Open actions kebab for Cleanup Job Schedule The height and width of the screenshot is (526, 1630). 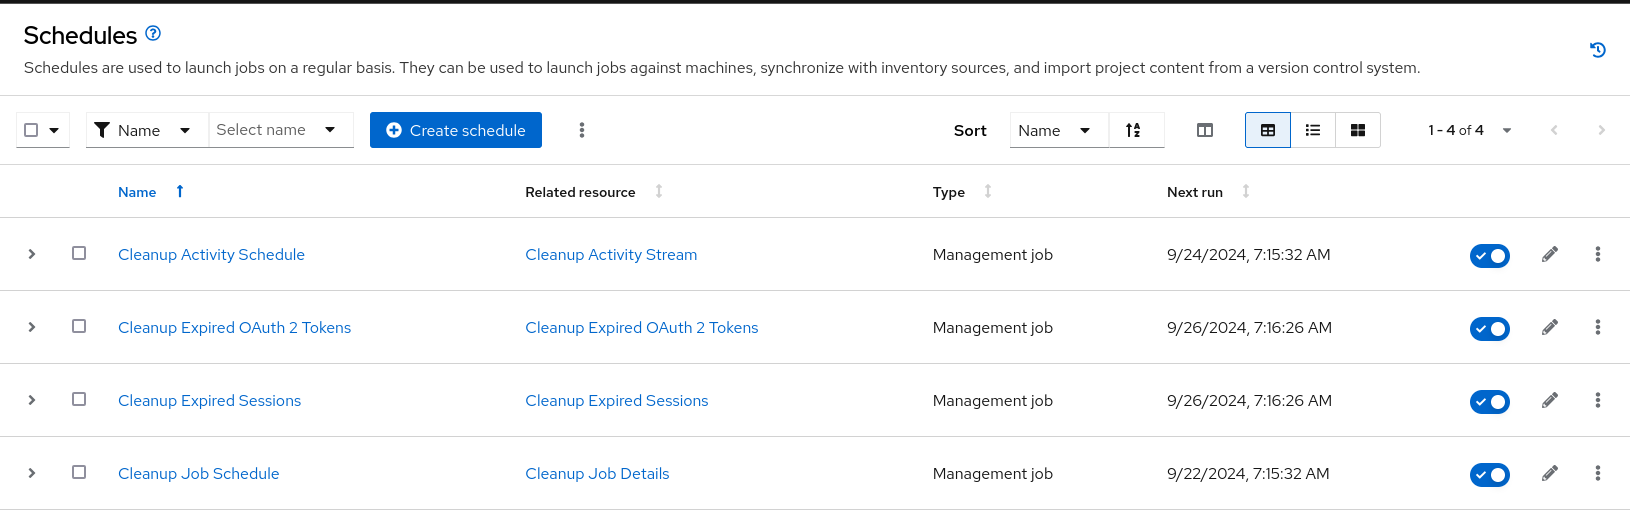1598,474
